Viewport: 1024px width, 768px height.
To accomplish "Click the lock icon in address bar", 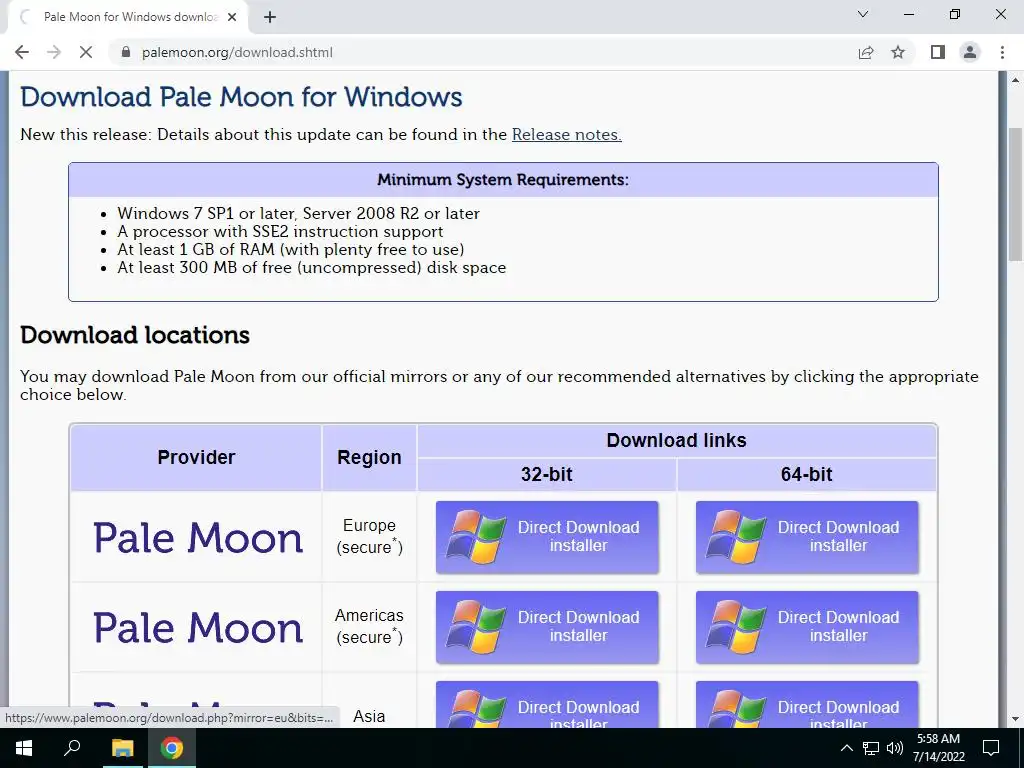I will pyautogui.click(x=126, y=52).
